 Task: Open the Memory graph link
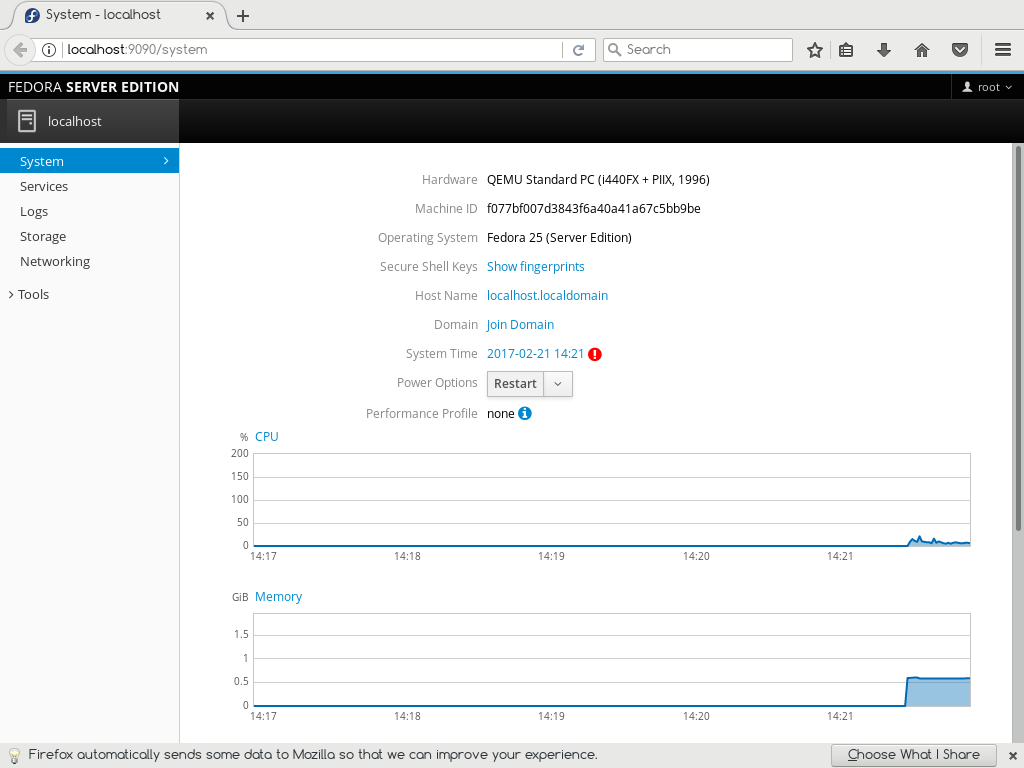[x=278, y=597]
